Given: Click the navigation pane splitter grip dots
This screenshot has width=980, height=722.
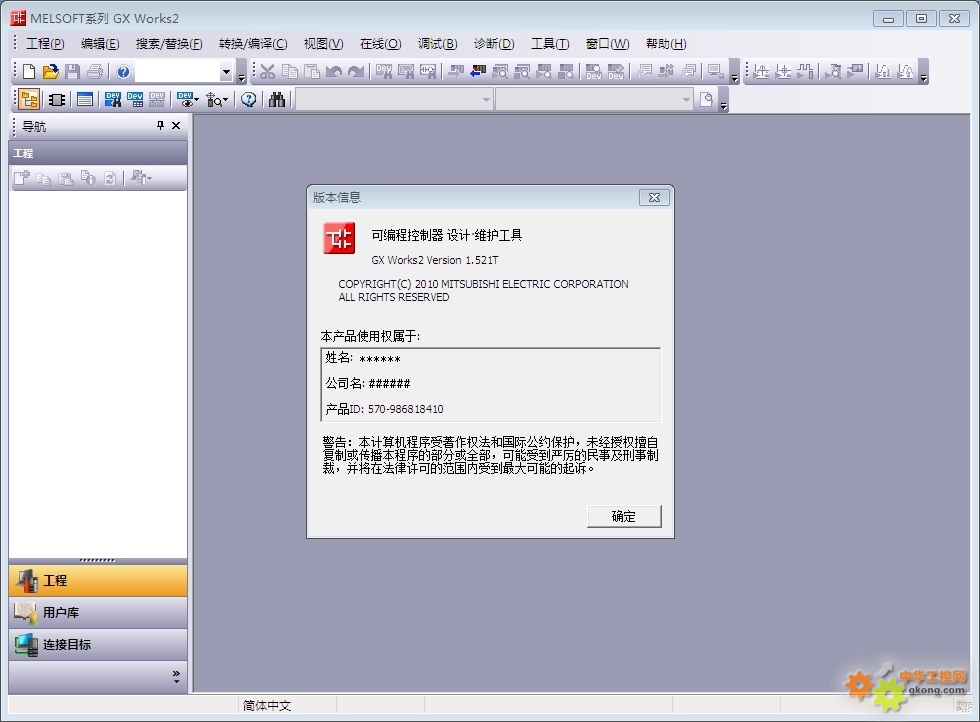Looking at the screenshot, I should point(98,560).
